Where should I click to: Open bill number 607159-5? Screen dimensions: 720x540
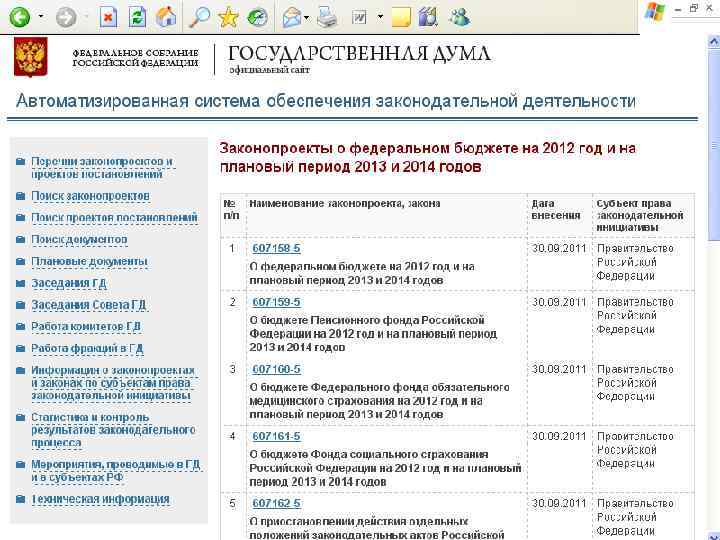click(276, 302)
